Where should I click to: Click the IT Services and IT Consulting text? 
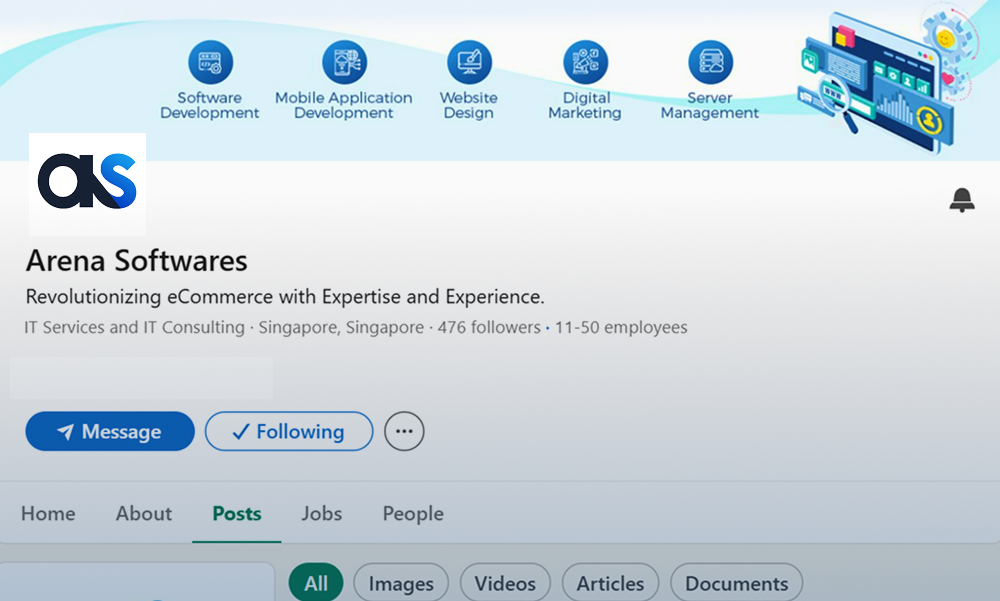click(x=135, y=327)
